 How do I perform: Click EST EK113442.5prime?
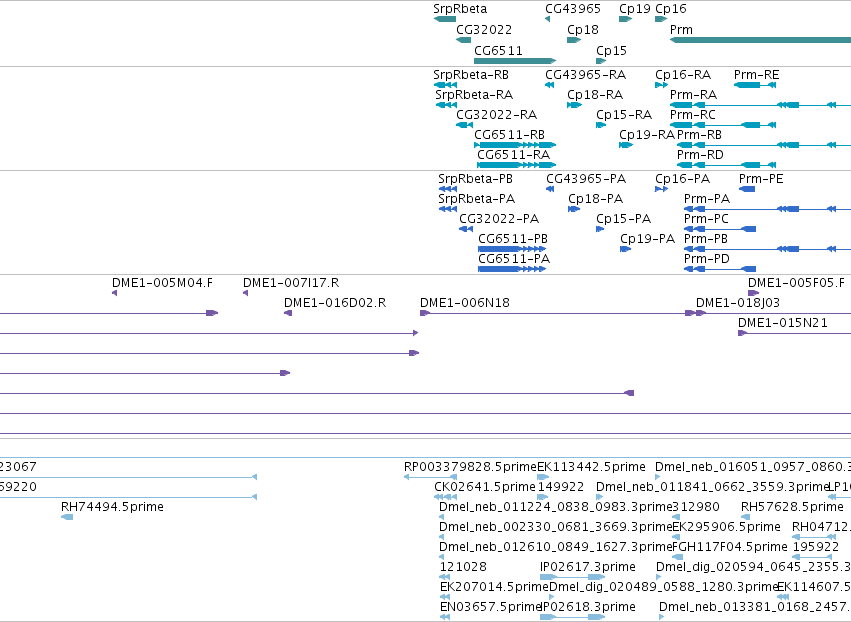tap(543, 477)
